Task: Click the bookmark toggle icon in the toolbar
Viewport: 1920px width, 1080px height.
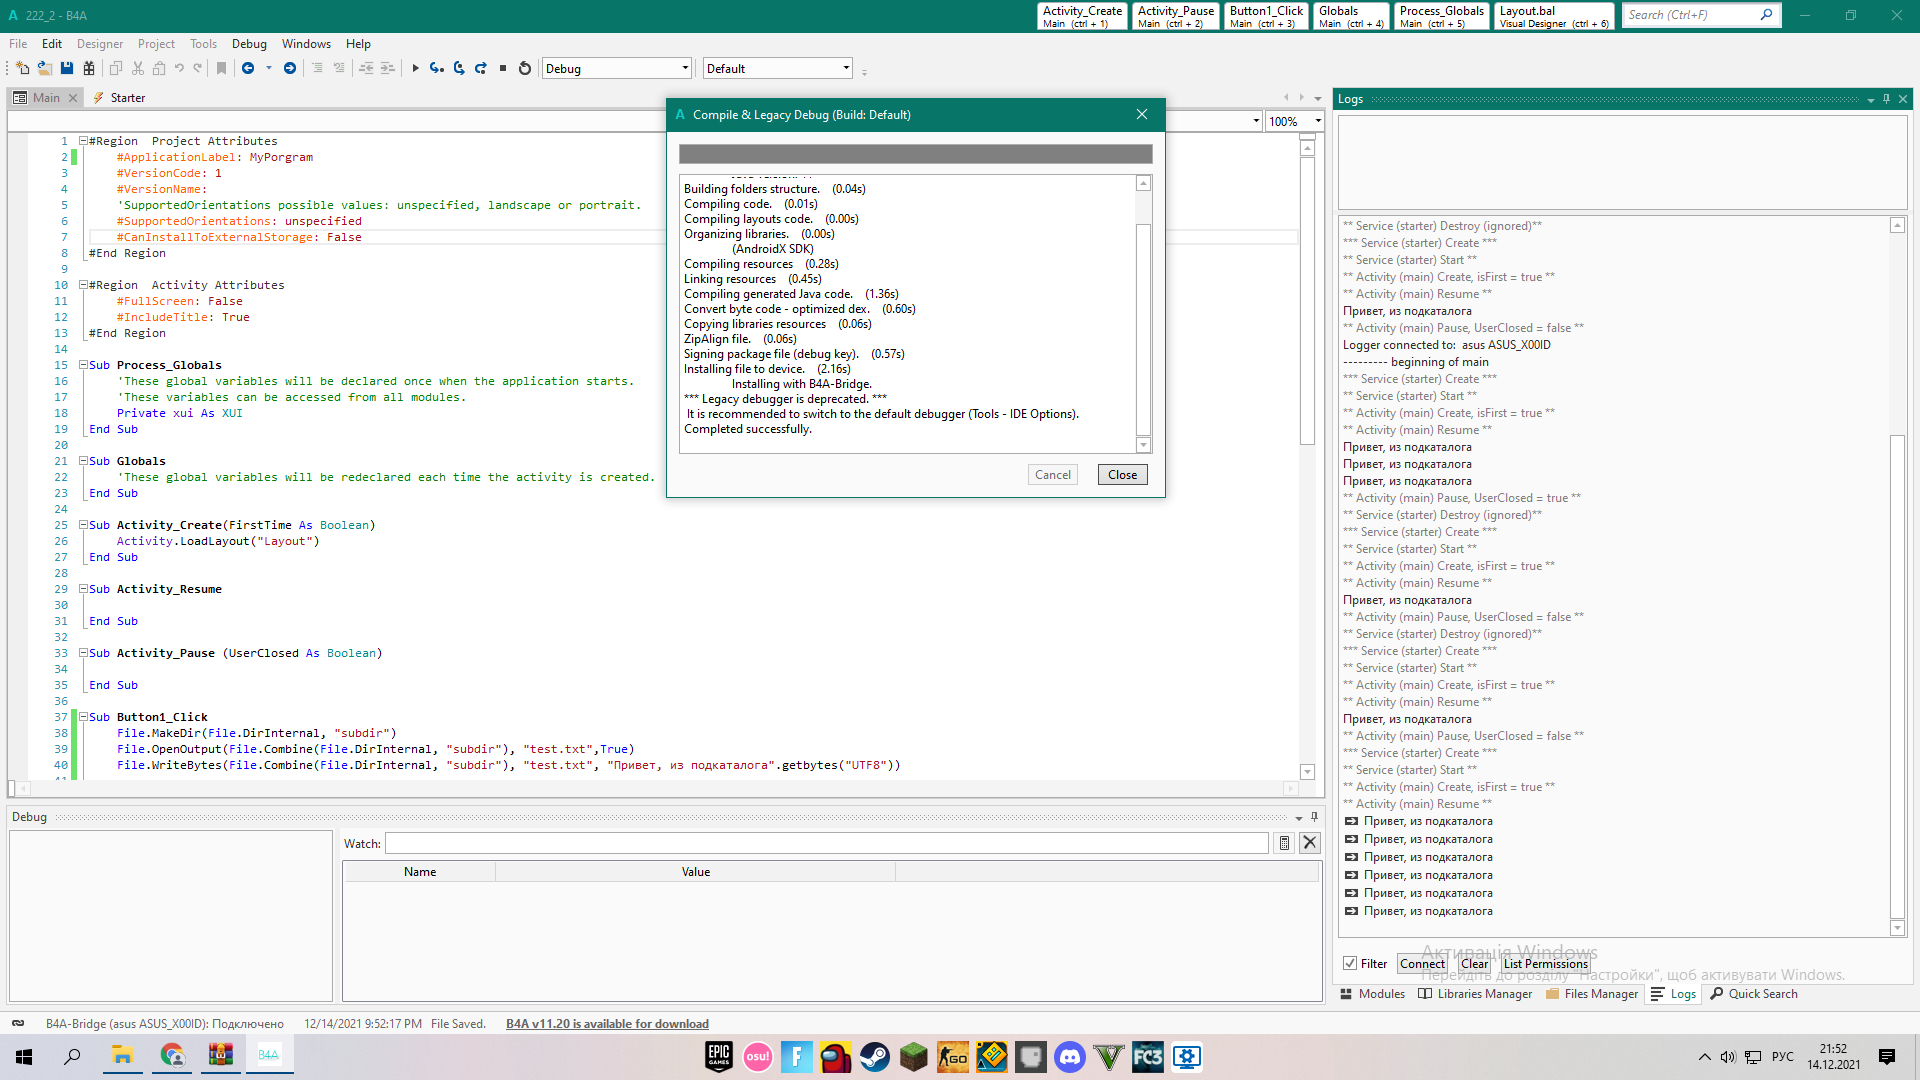Action: click(221, 68)
